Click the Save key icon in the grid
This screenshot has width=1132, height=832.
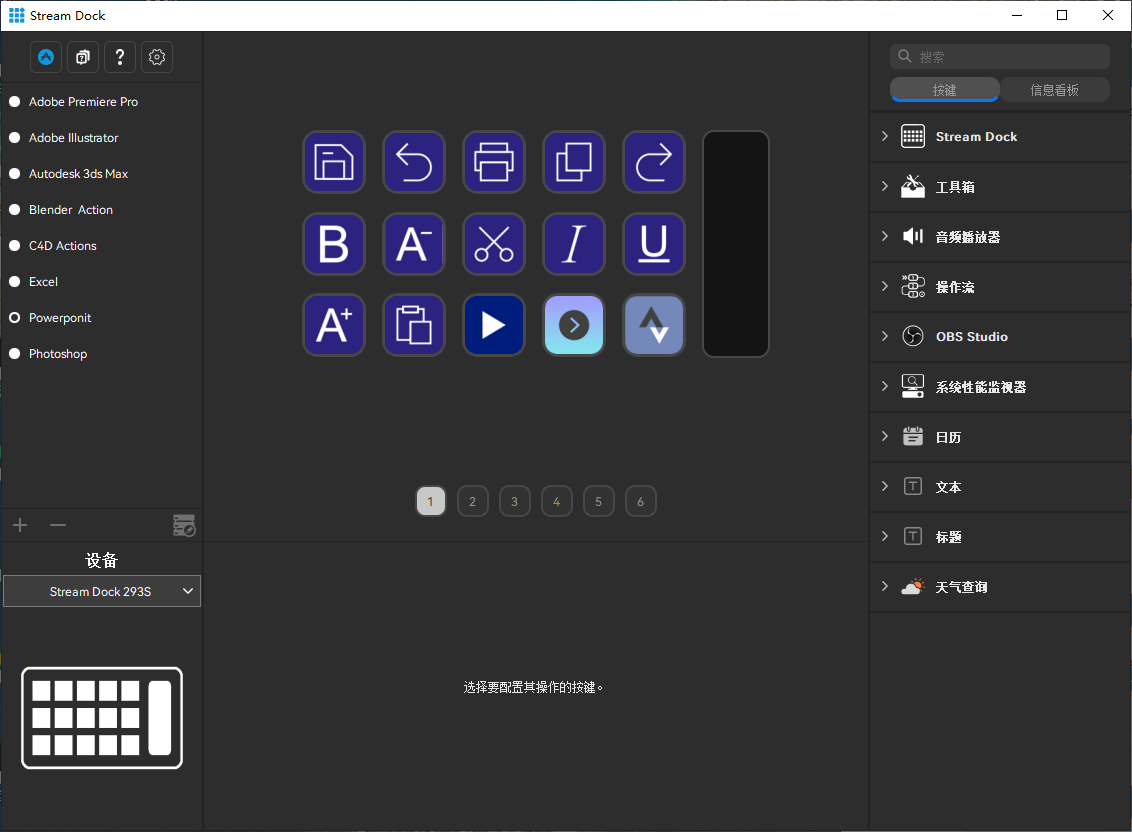pos(334,162)
